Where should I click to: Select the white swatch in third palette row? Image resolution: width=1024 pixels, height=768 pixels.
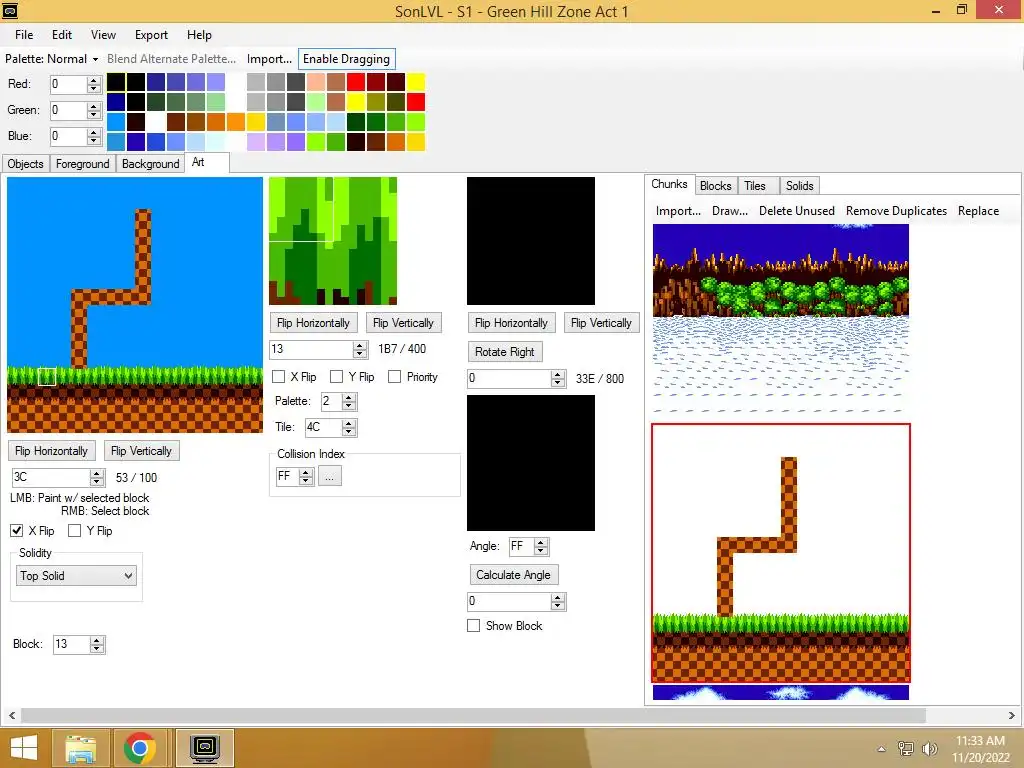tap(155, 121)
